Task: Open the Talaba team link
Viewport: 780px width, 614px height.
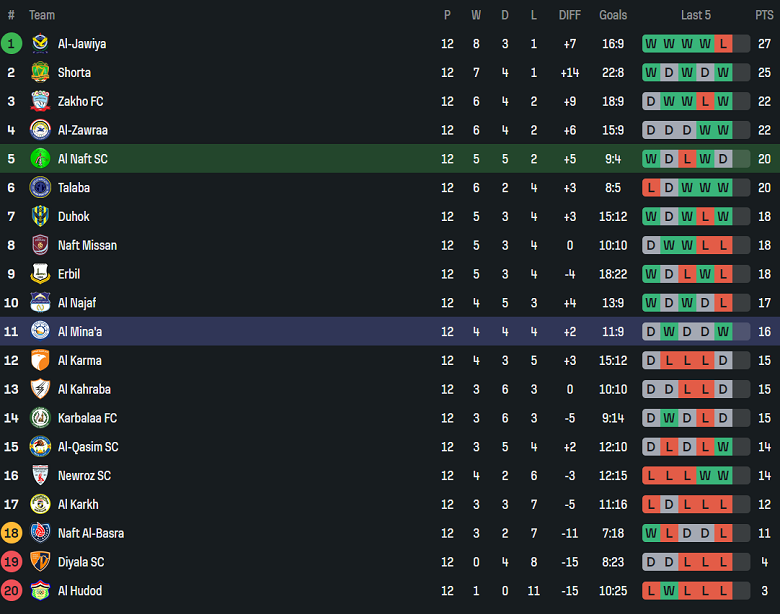Action: point(74,187)
